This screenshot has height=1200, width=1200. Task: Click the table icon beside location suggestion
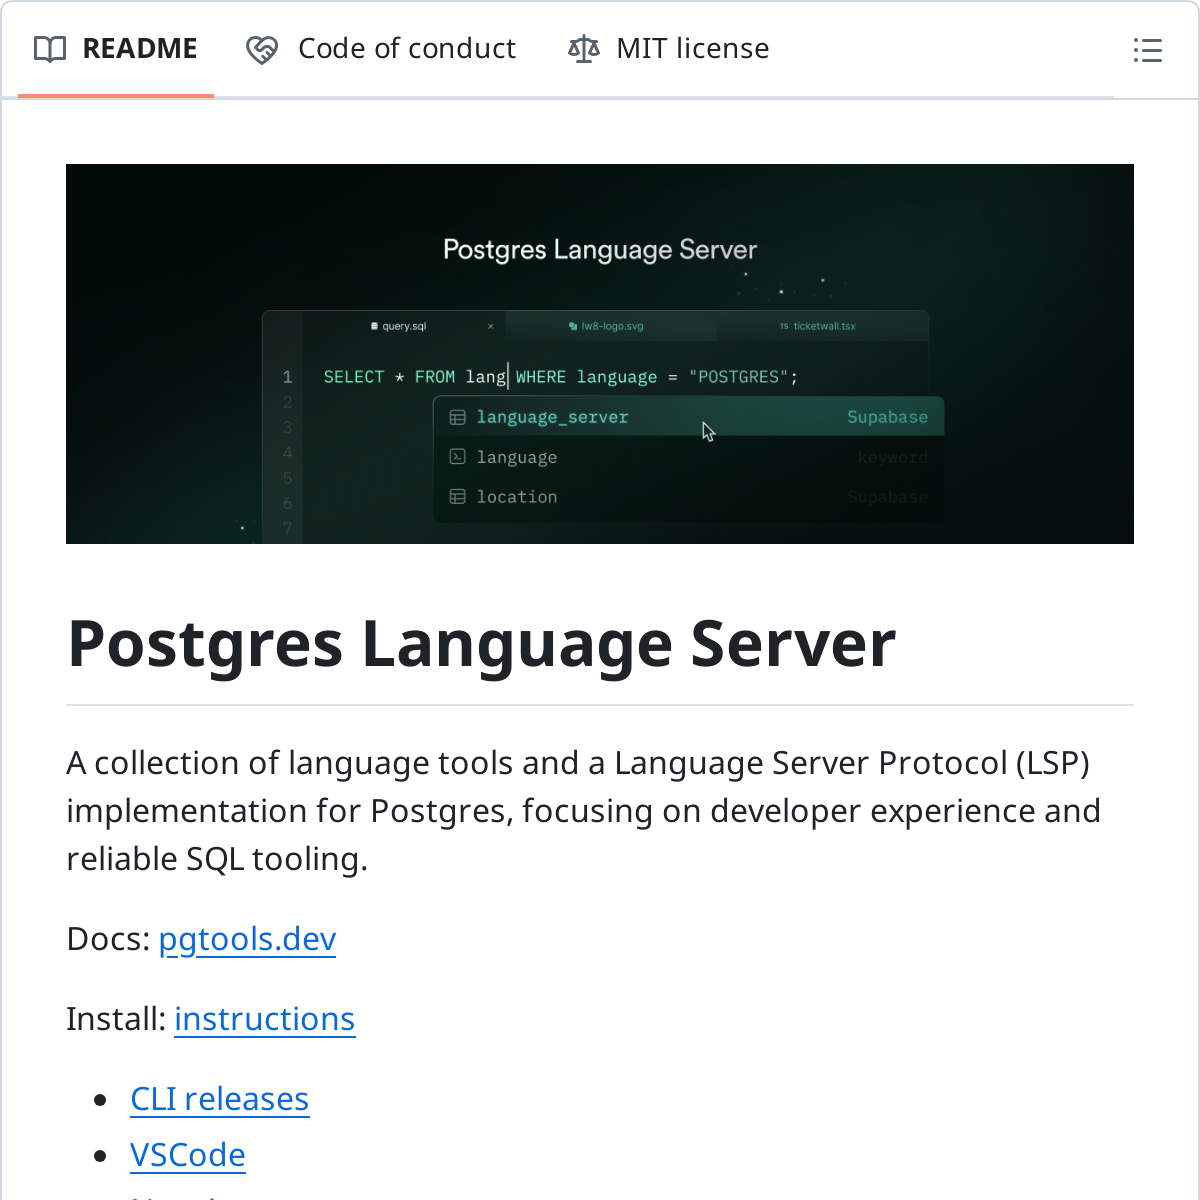click(458, 497)
